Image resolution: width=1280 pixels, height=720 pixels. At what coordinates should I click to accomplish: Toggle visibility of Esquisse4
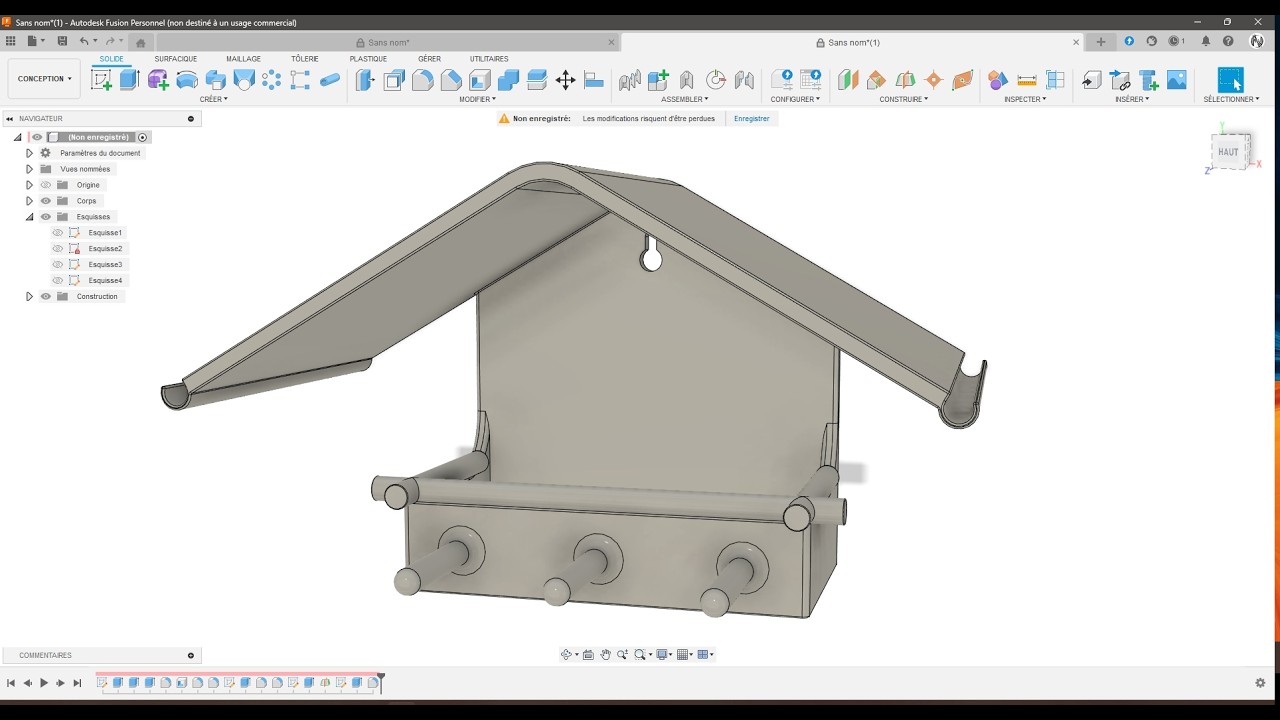[58, 281]
